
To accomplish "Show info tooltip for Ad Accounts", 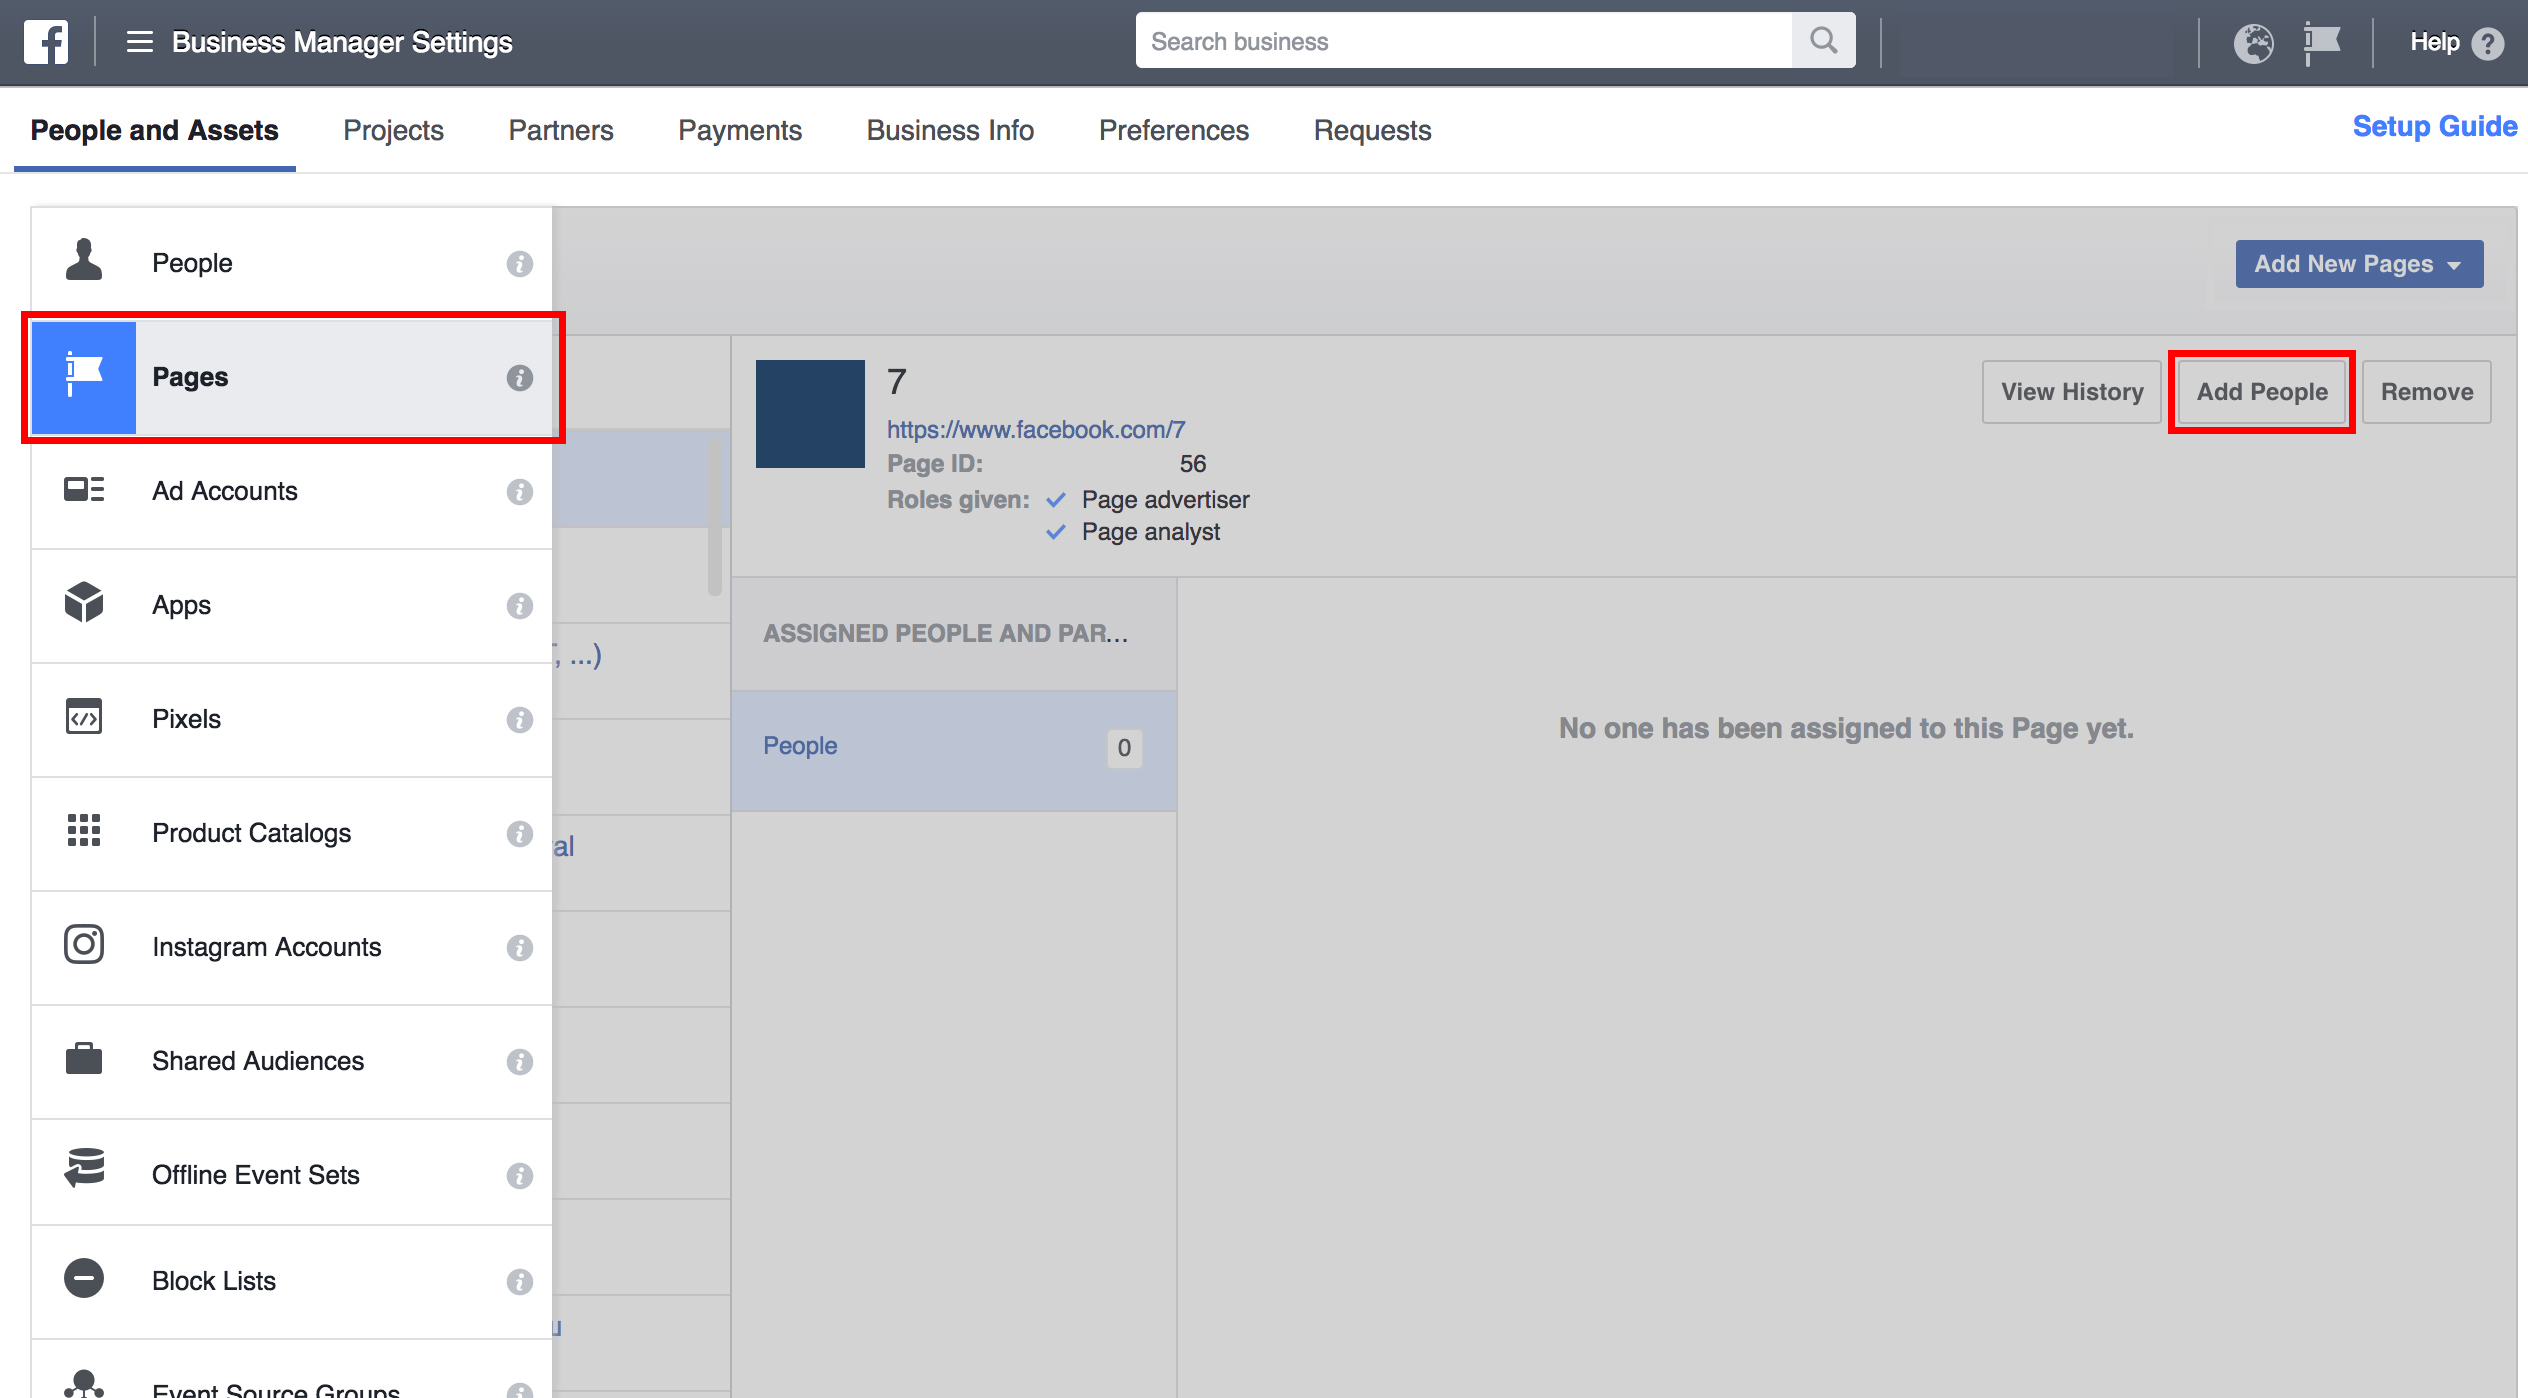I will pyautogui.click(x=519, y=492).
